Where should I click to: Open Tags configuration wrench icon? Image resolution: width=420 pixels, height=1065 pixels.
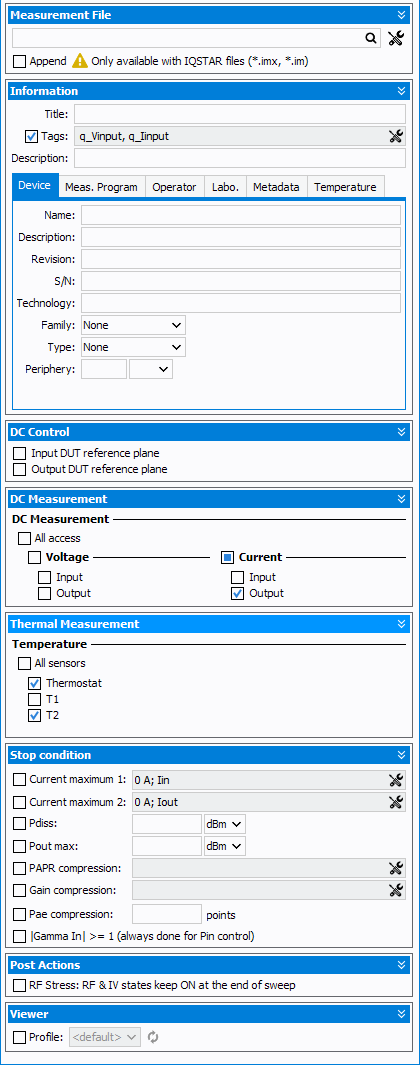tap(396, 136)
